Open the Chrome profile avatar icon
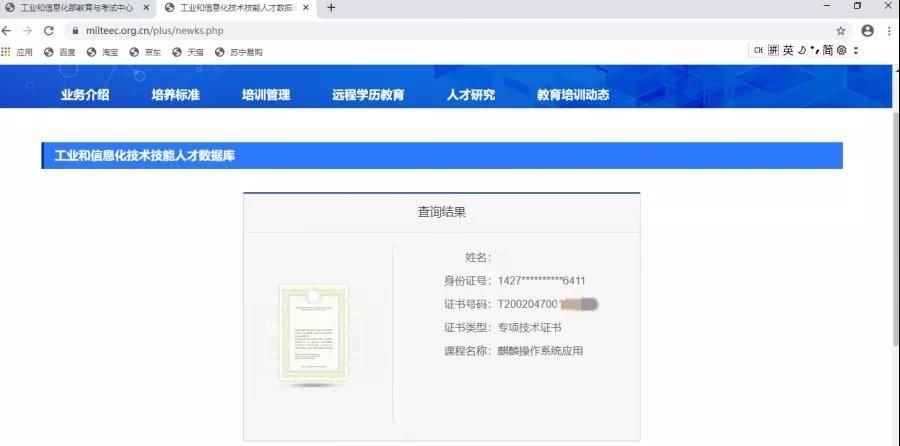 pos(867,31)
